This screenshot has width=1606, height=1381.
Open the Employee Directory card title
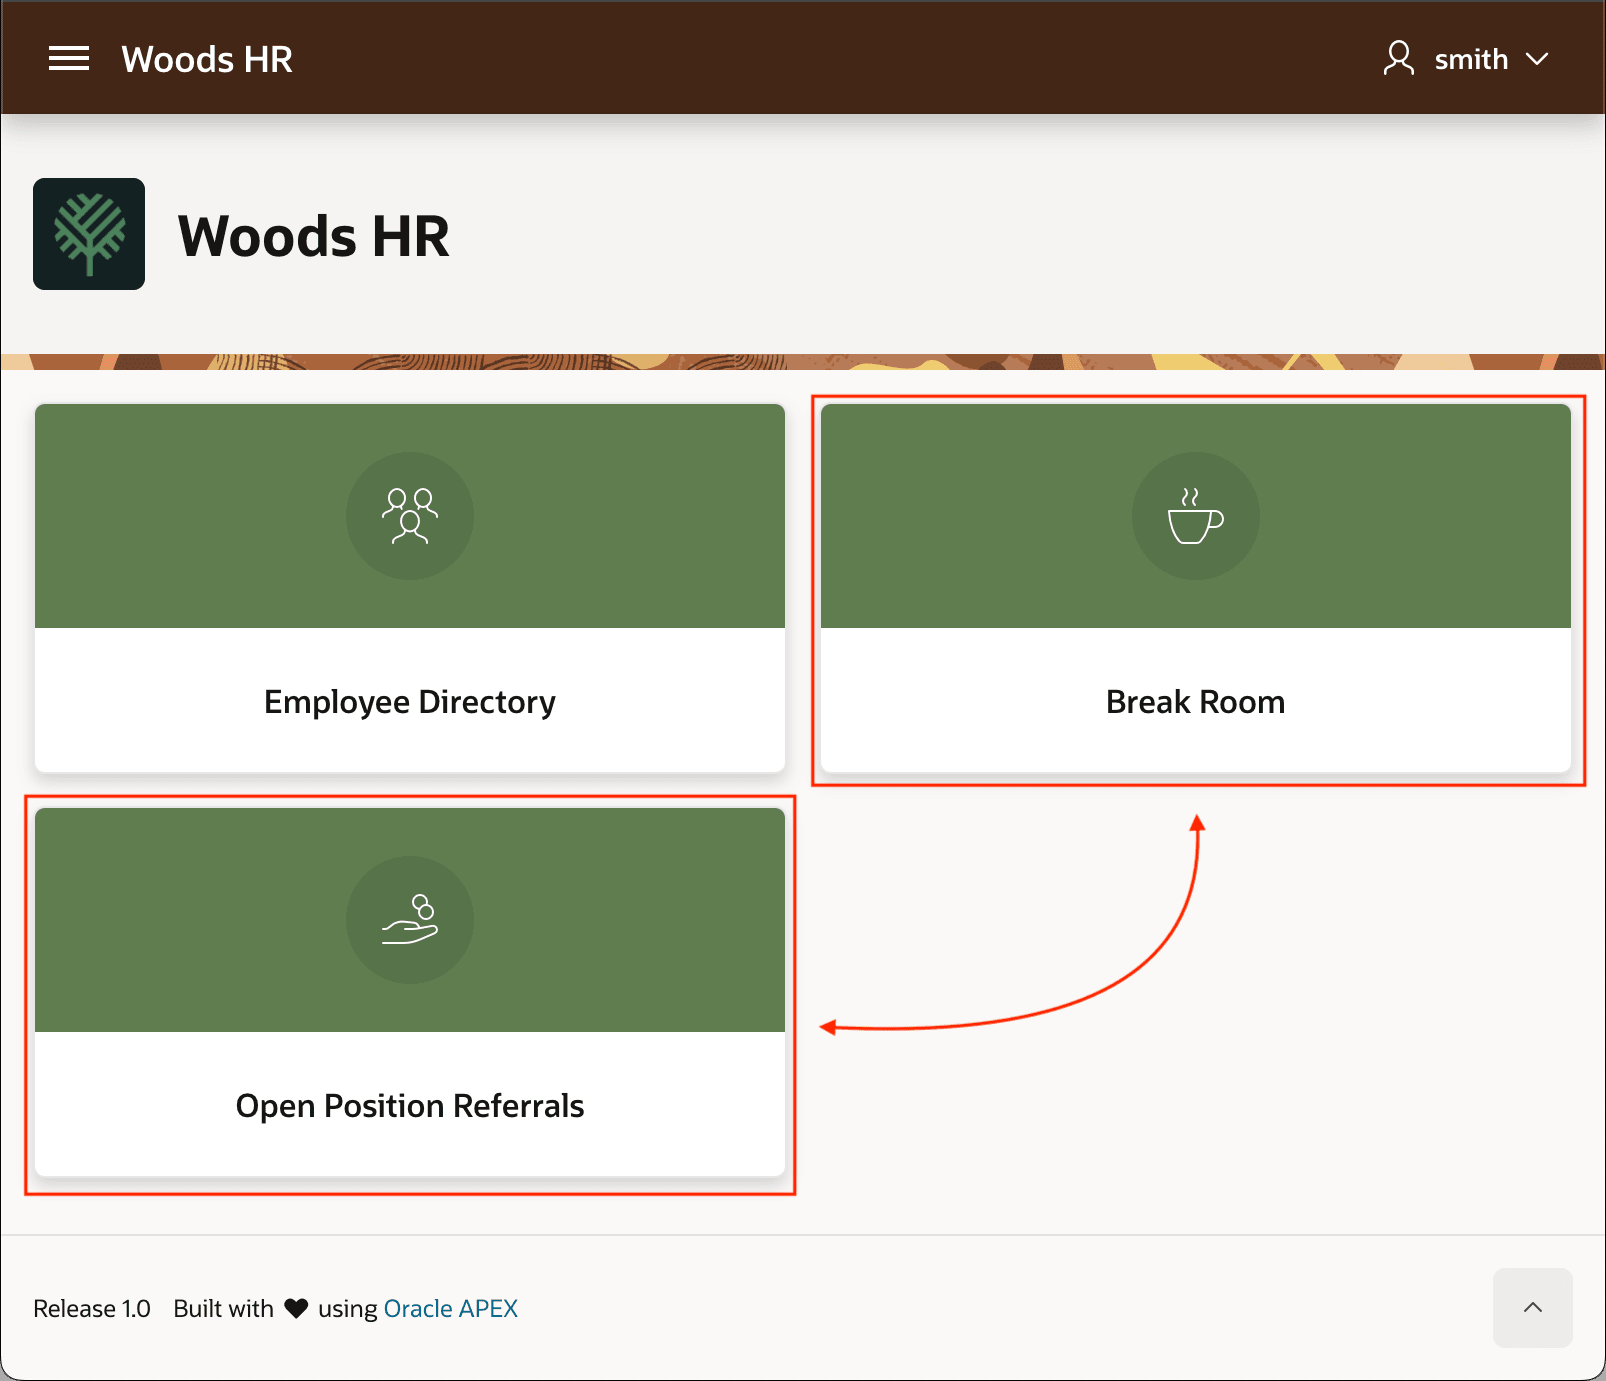click(x=410, y=702)
